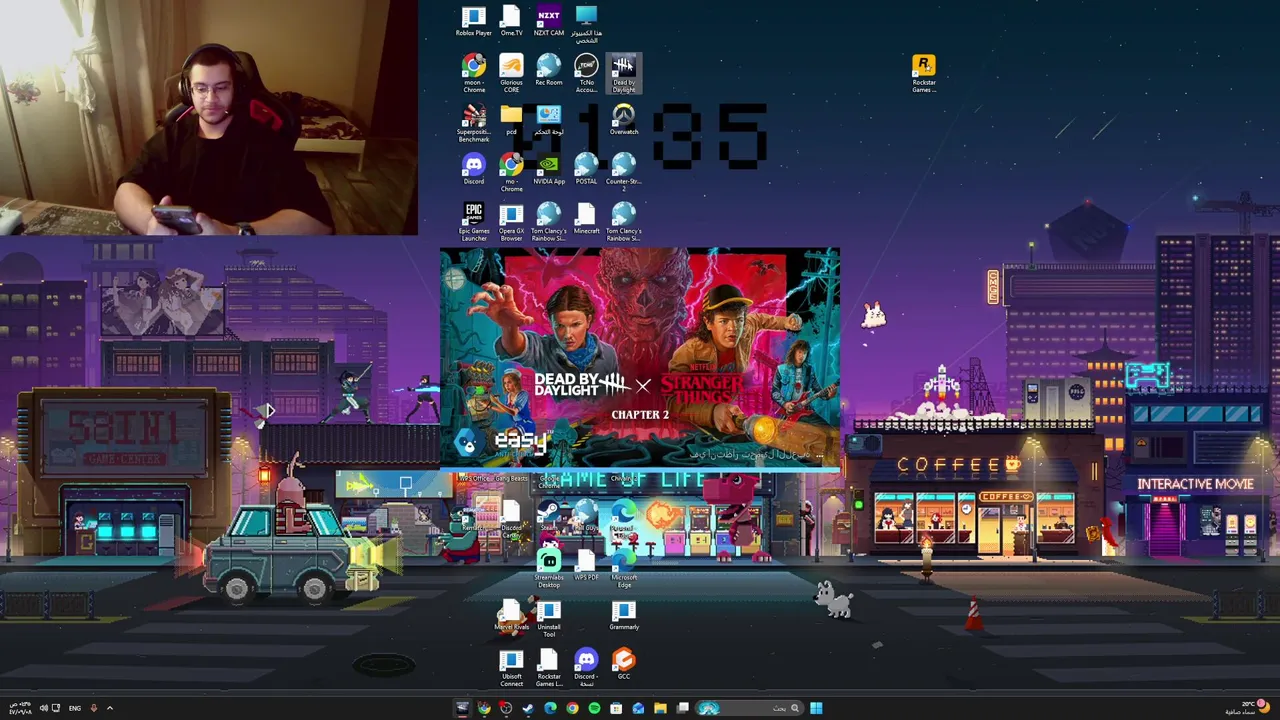
Task: Launch Overwatch from the desktop
Action: [x=623, y=120]
